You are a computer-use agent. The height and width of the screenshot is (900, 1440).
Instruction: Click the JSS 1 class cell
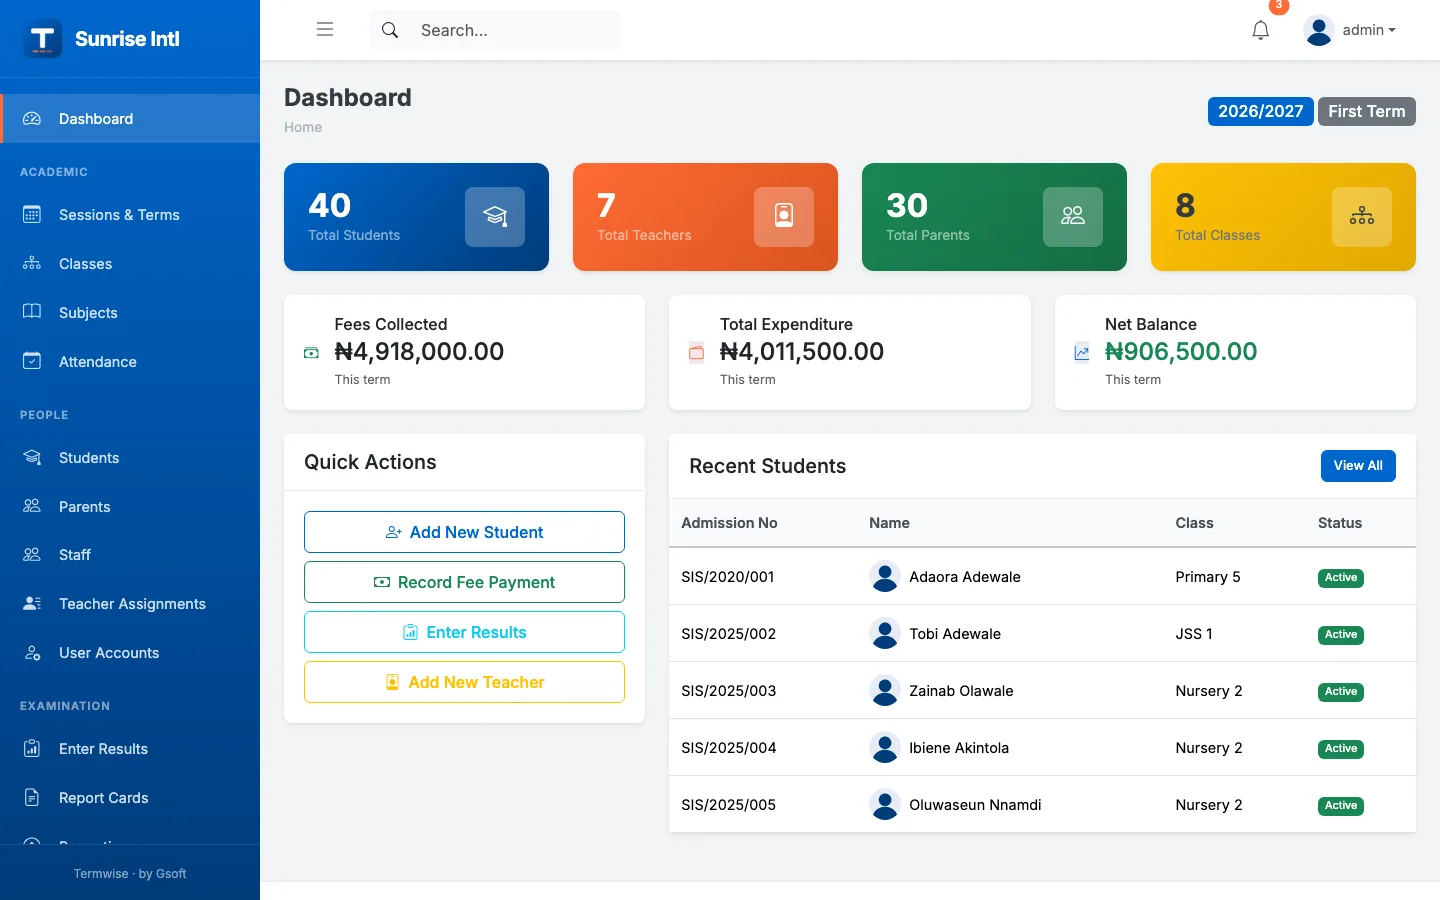tap(1194, 634)
